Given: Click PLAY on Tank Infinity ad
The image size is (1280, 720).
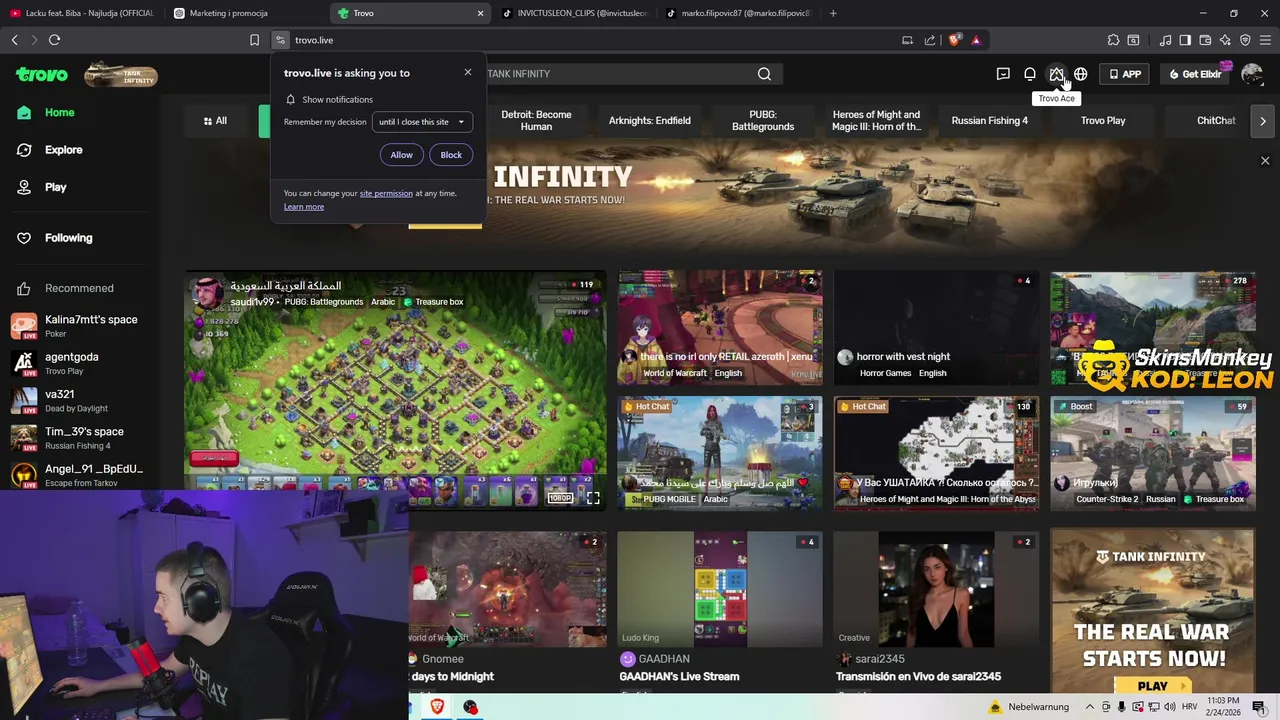Looking at the screenshot, I should (1152, 686).
